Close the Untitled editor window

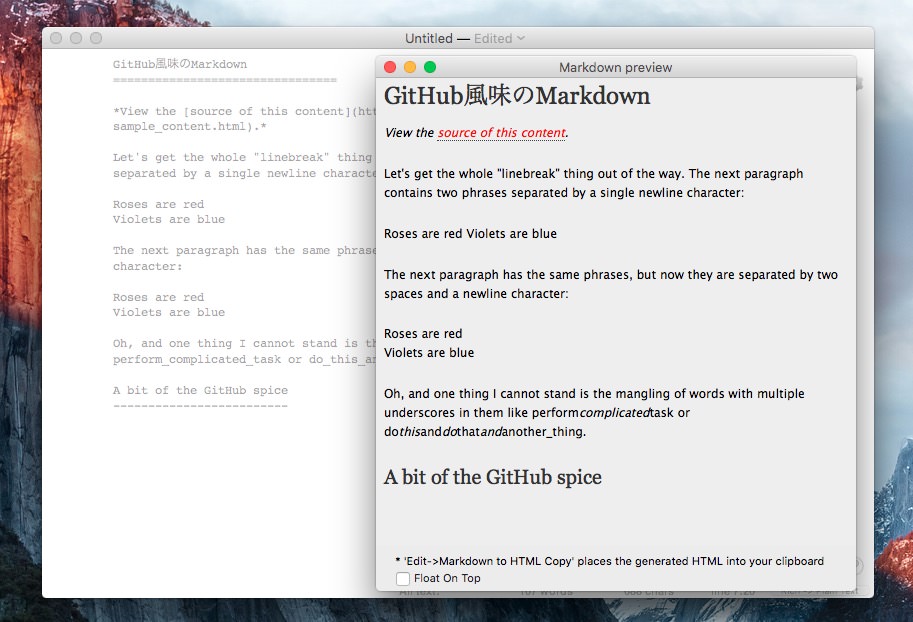(56, 38)
